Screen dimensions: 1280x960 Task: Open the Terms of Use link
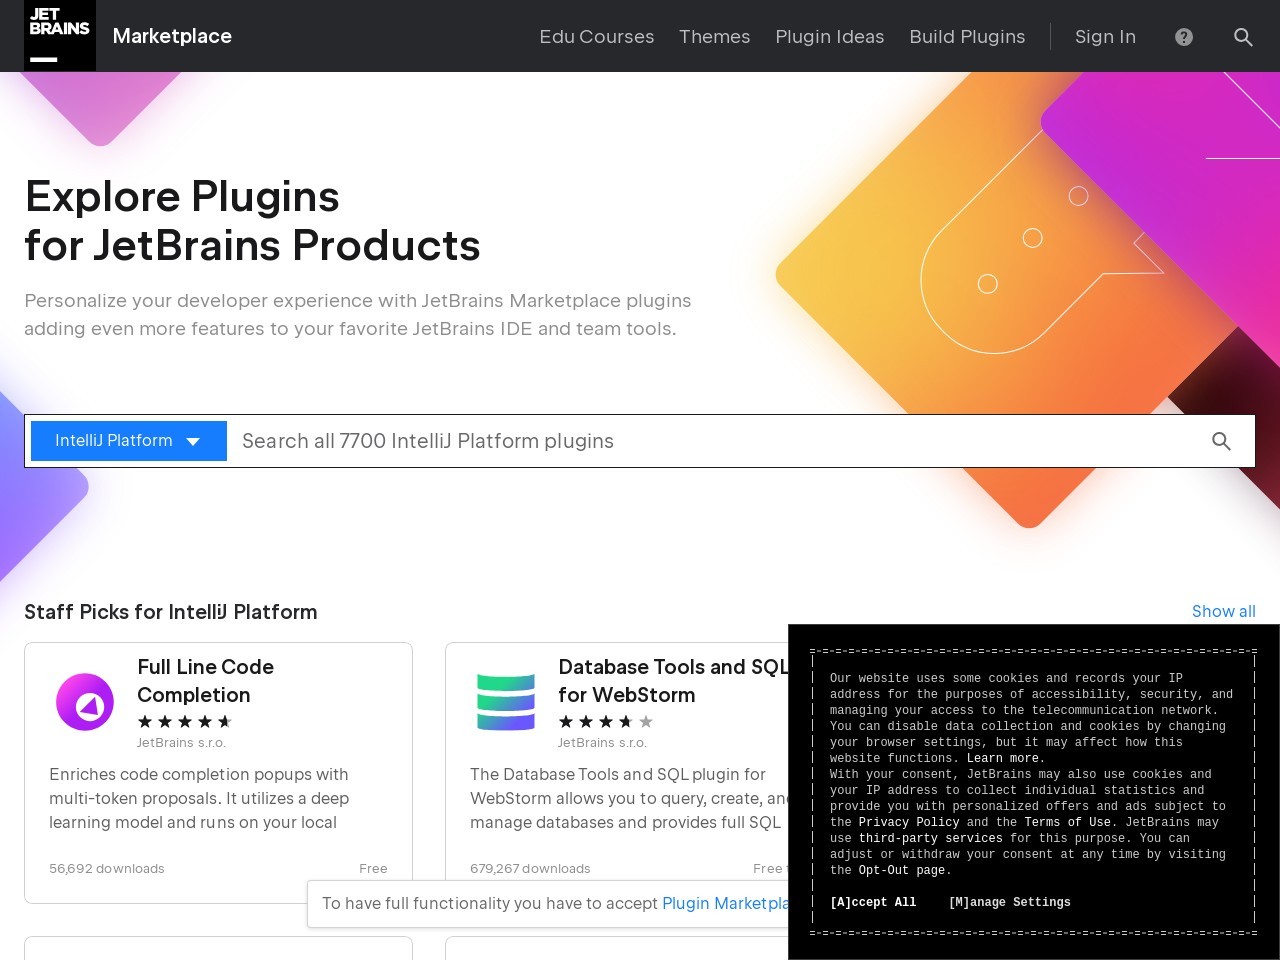tap(1067, 822)
